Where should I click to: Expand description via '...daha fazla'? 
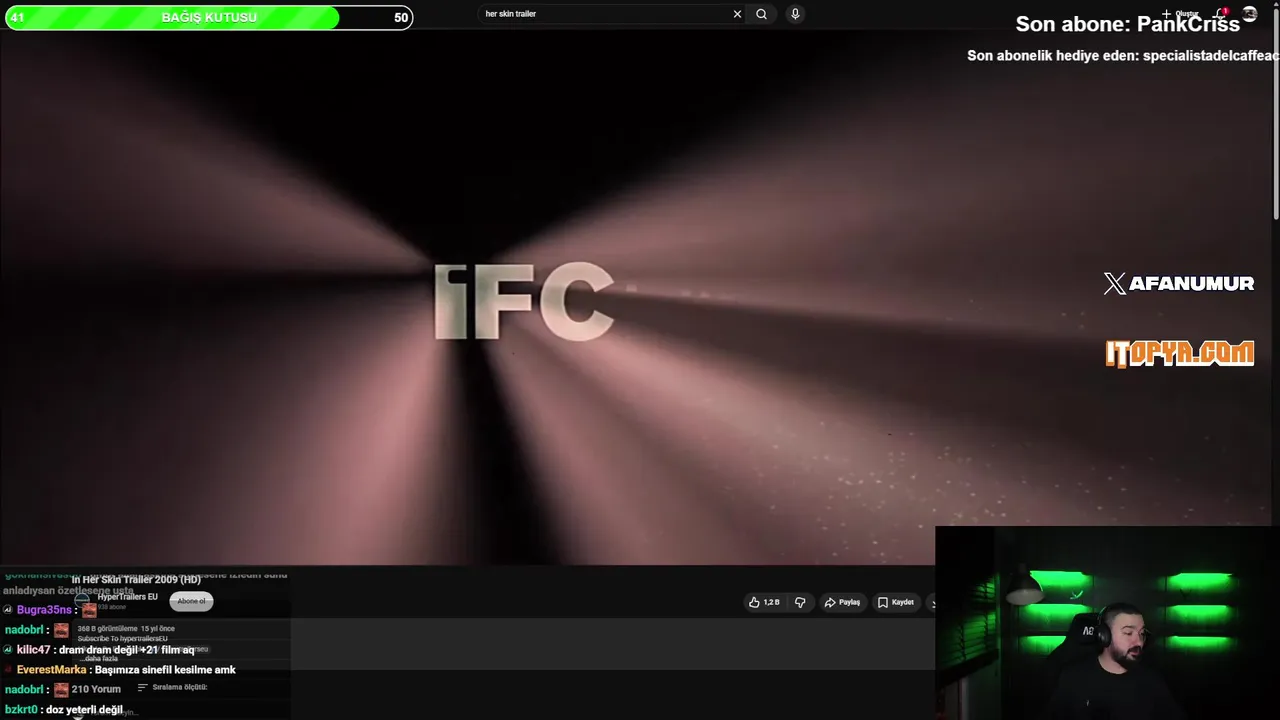(x=101, y=659)
